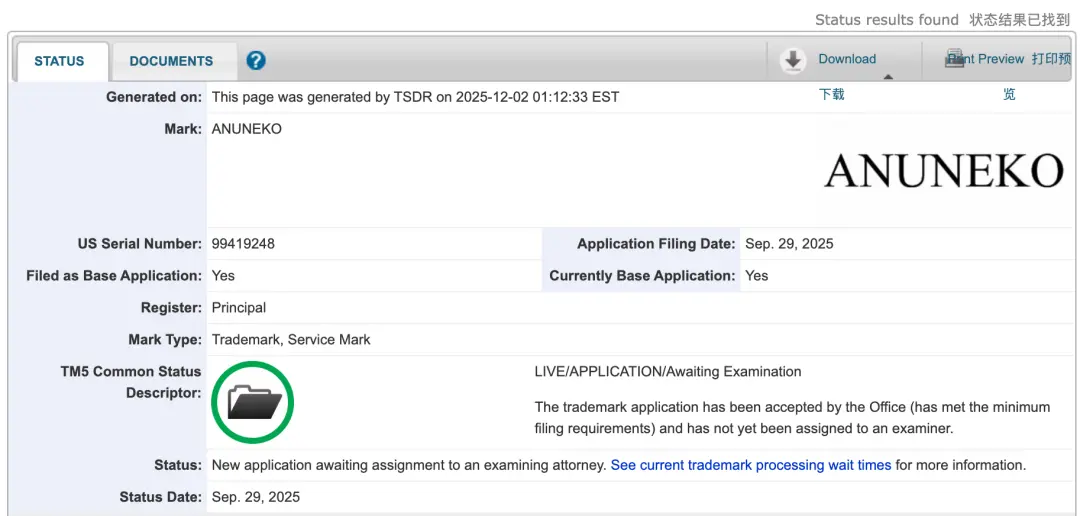Click the blue question mark help icon
1080x516 pixels.
pos(256,61)
